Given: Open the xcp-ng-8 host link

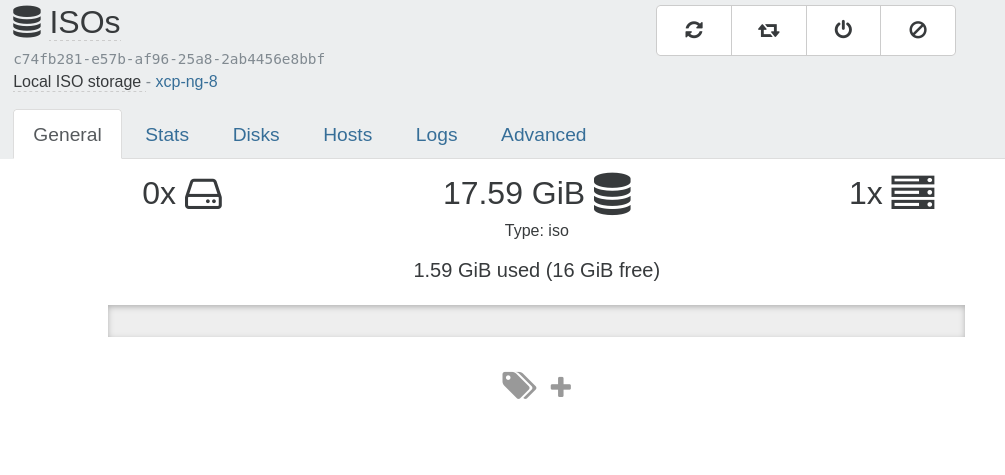Looking at the screenshot, I should pyautogui.click(x=186, y=82).
